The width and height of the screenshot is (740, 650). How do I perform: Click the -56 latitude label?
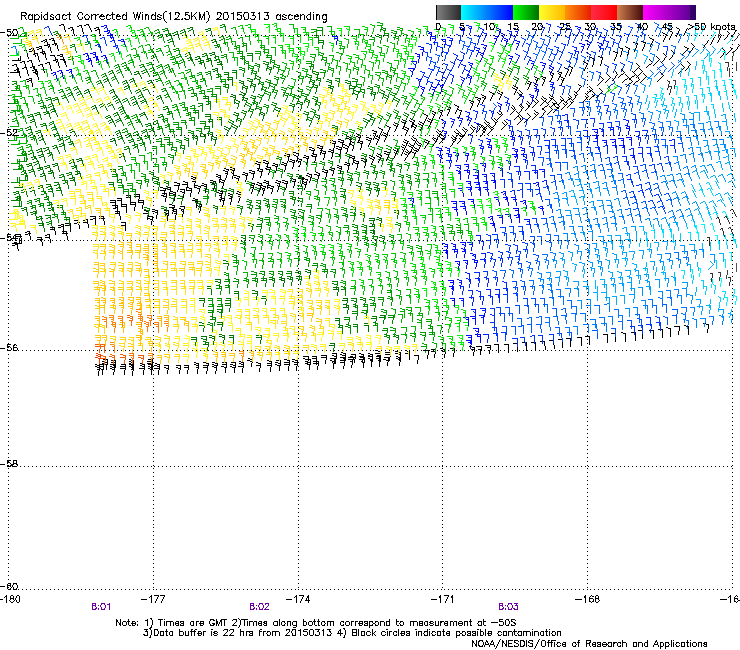pyautogui.click(x=9, y=348)
